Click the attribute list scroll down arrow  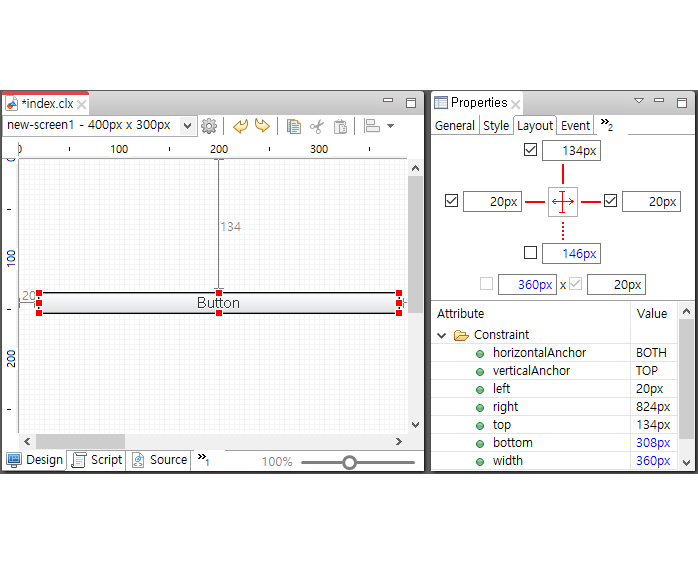tap(686, 463)
